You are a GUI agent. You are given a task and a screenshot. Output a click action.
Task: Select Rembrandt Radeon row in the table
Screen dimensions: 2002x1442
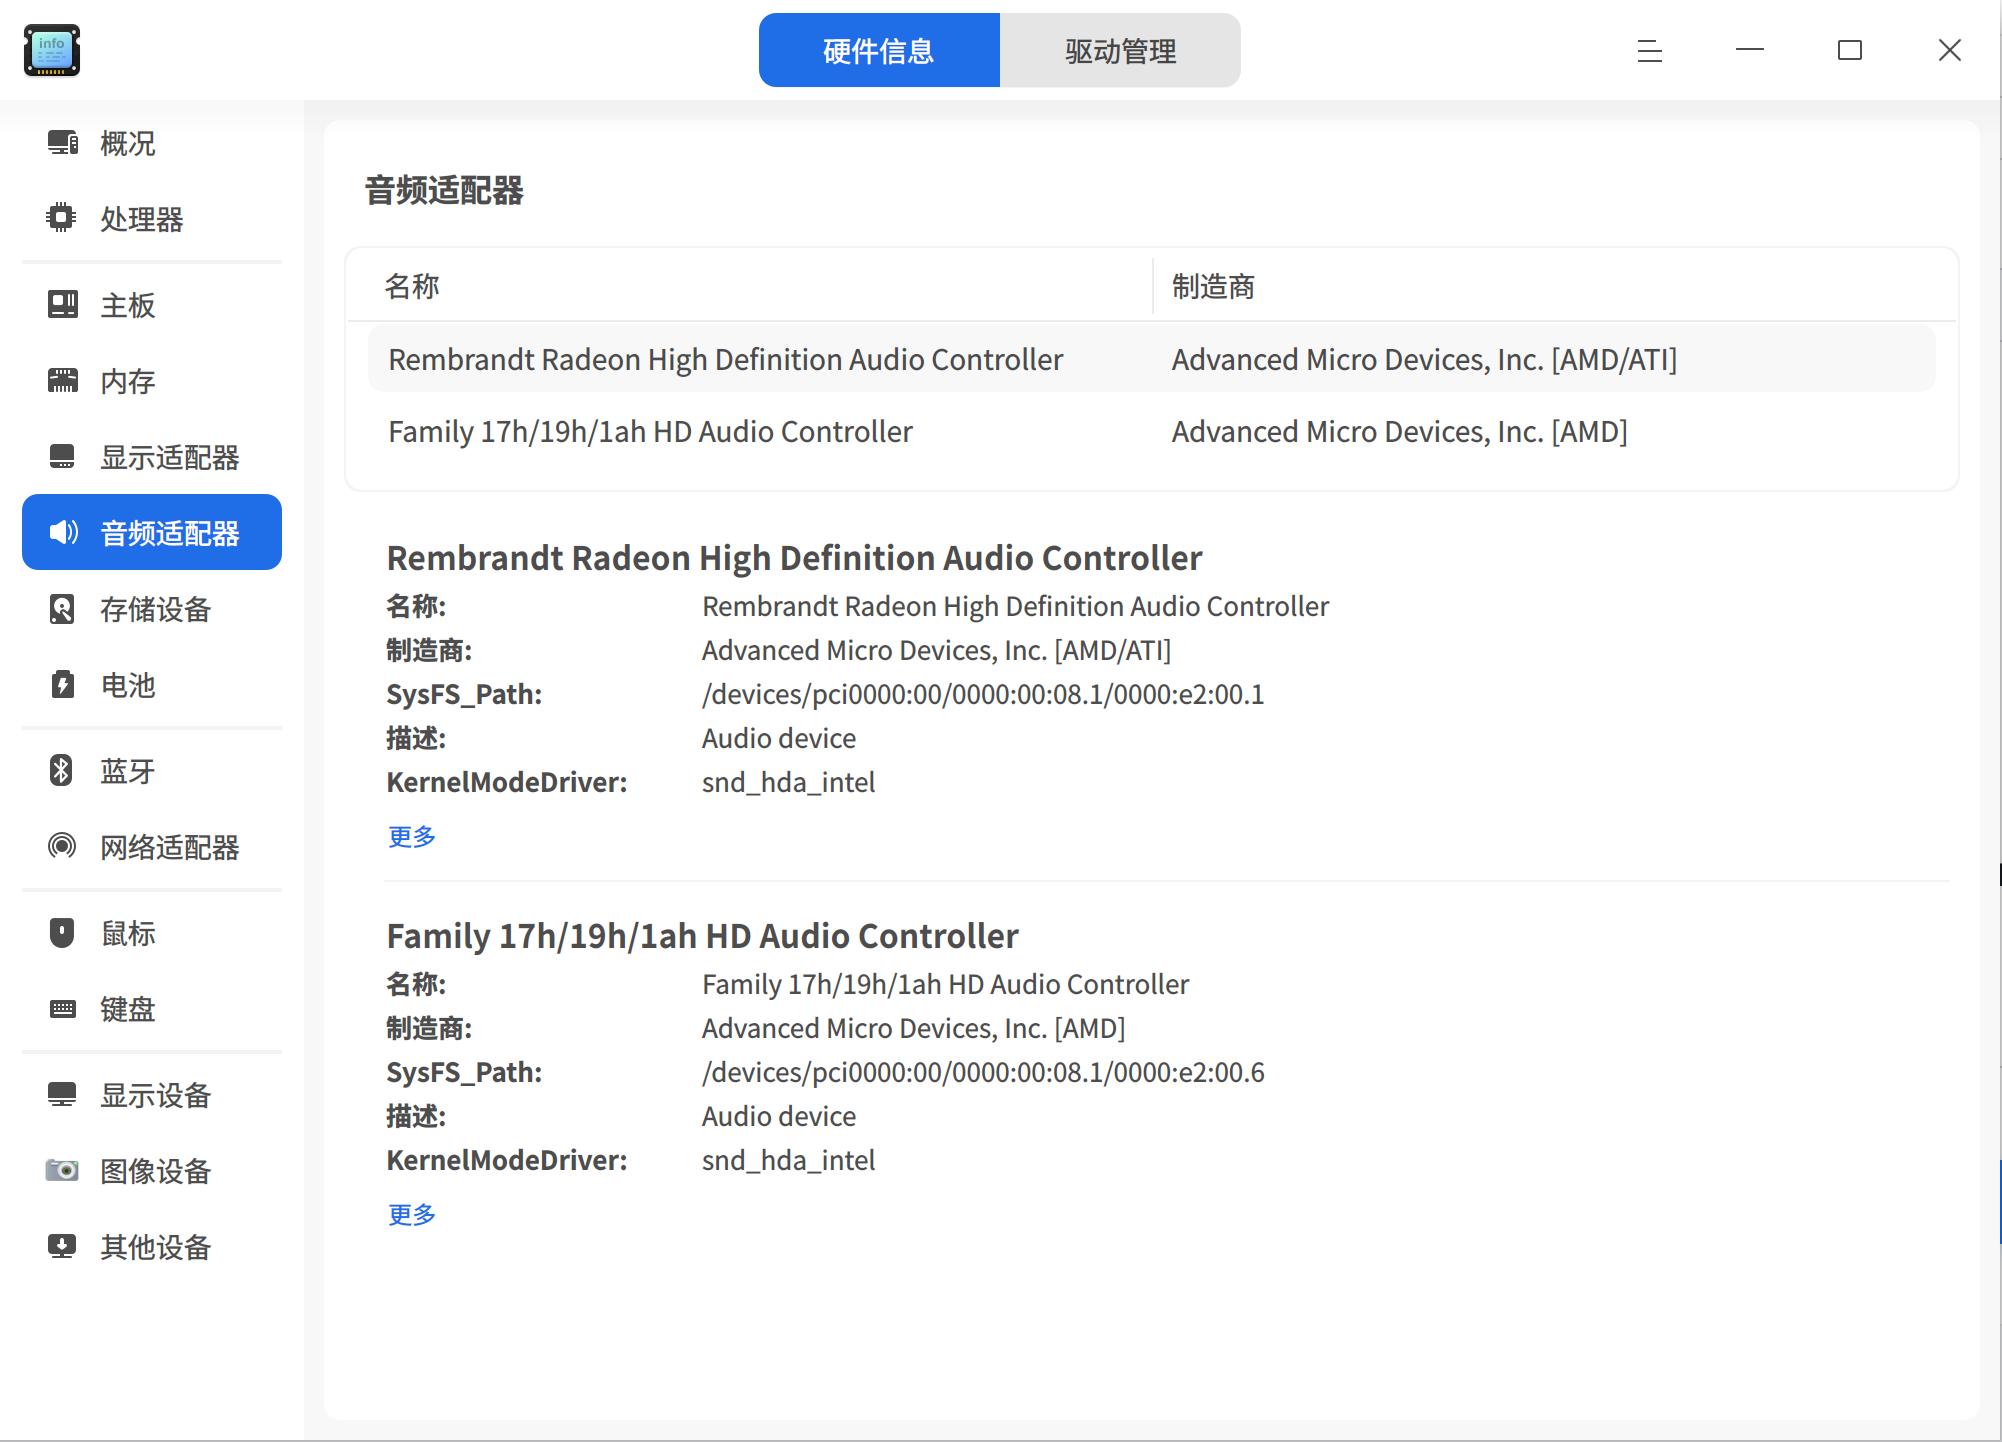1152,359
